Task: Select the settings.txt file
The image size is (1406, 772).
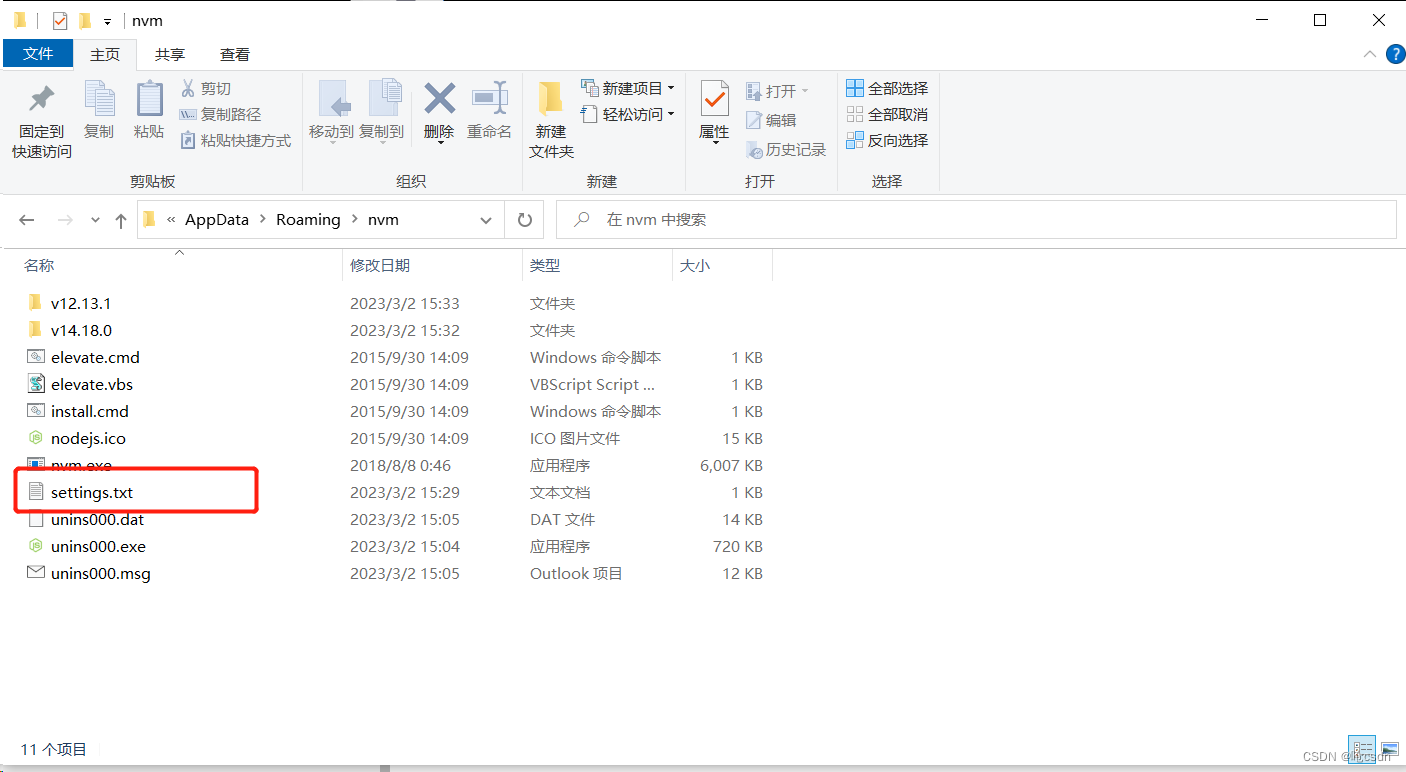Action: pos(92,492)
